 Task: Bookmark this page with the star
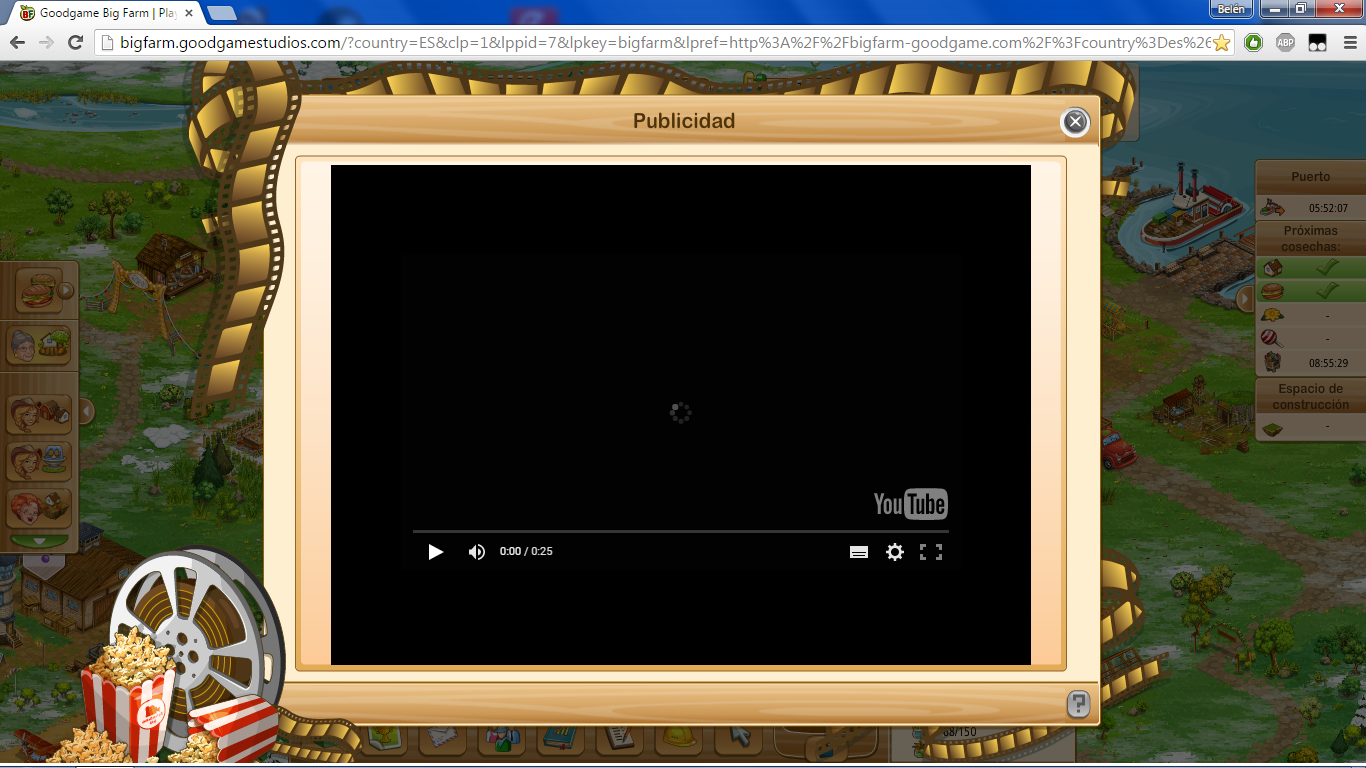tap(1221, 43)
